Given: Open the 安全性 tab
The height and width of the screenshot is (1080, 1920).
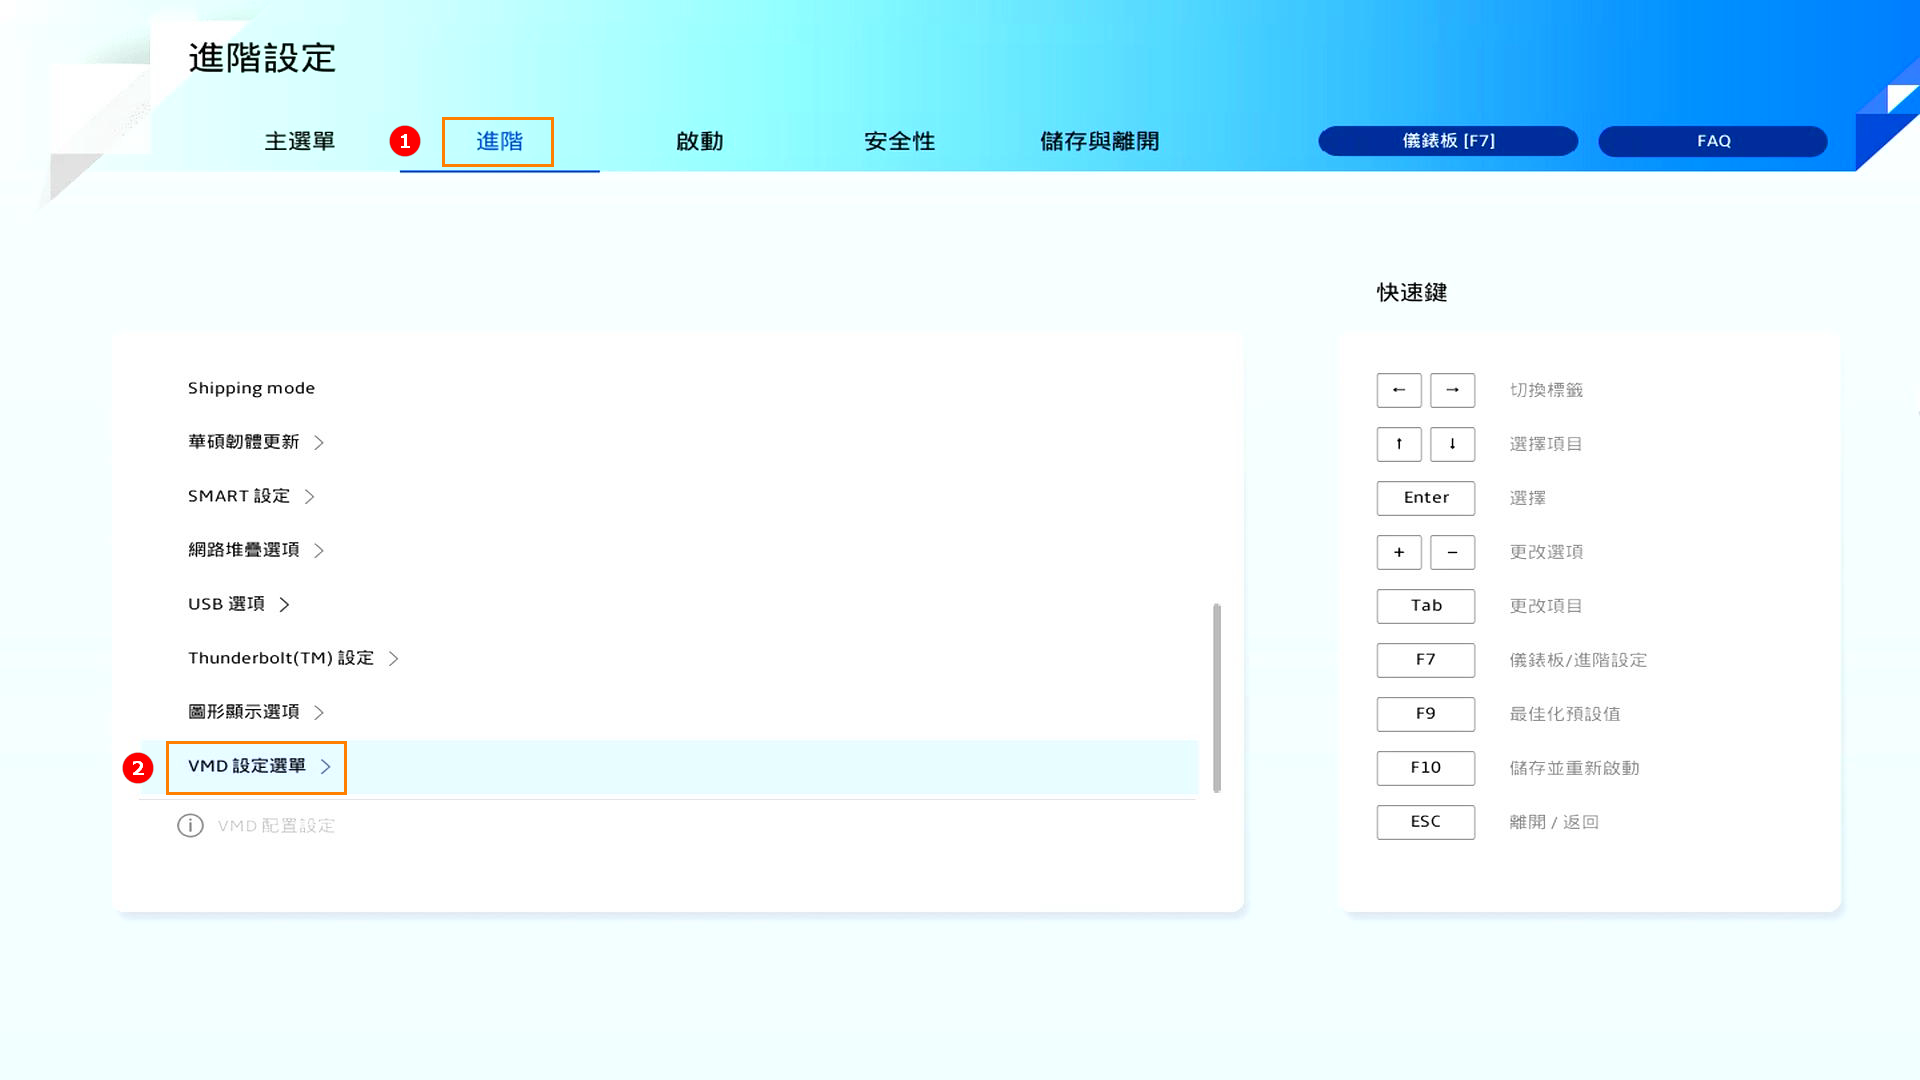Looking at the screenshot, I should pos(899,142).
